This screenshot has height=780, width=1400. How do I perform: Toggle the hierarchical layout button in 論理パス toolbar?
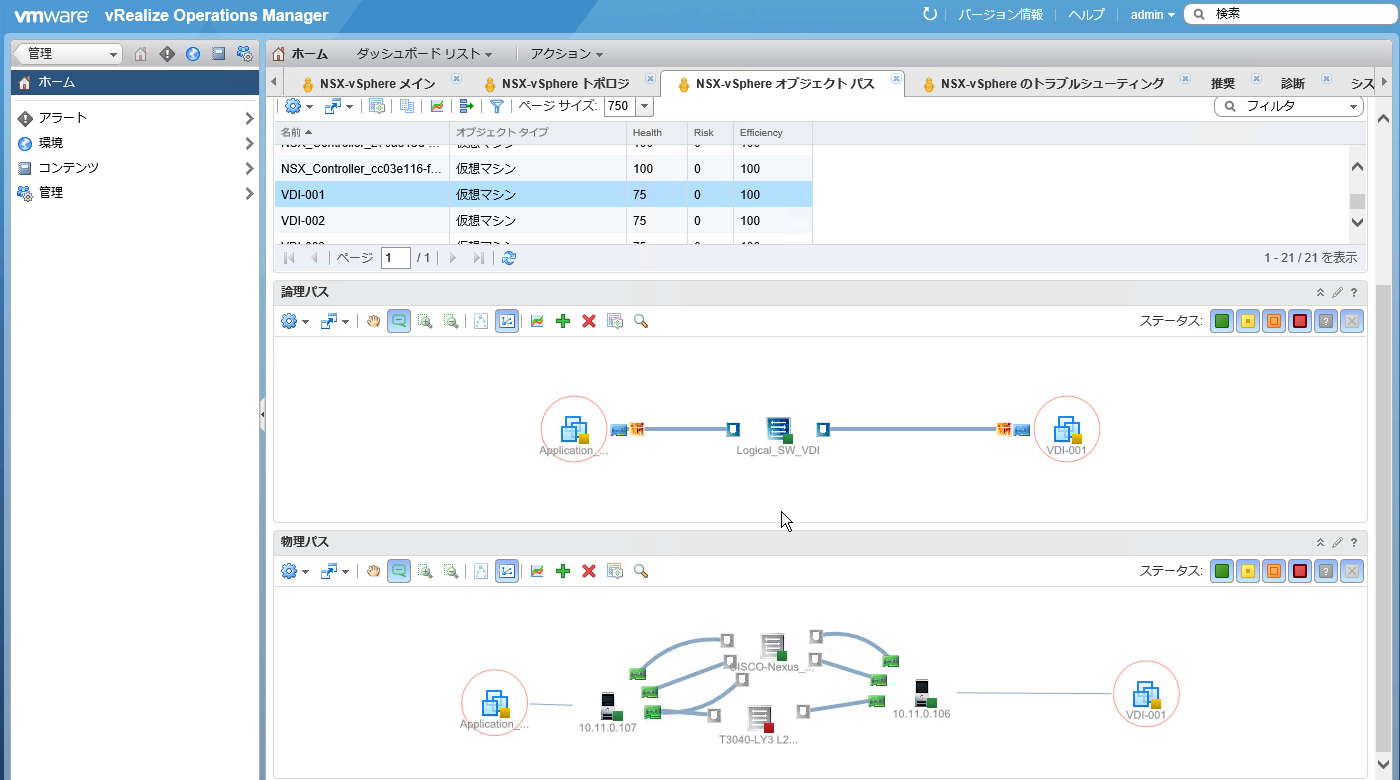[x=481, y=321]
